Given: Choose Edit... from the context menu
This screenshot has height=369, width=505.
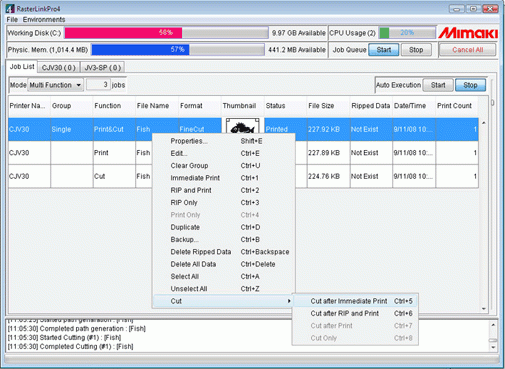Looking at the screenshot, I should coord(223,154).
